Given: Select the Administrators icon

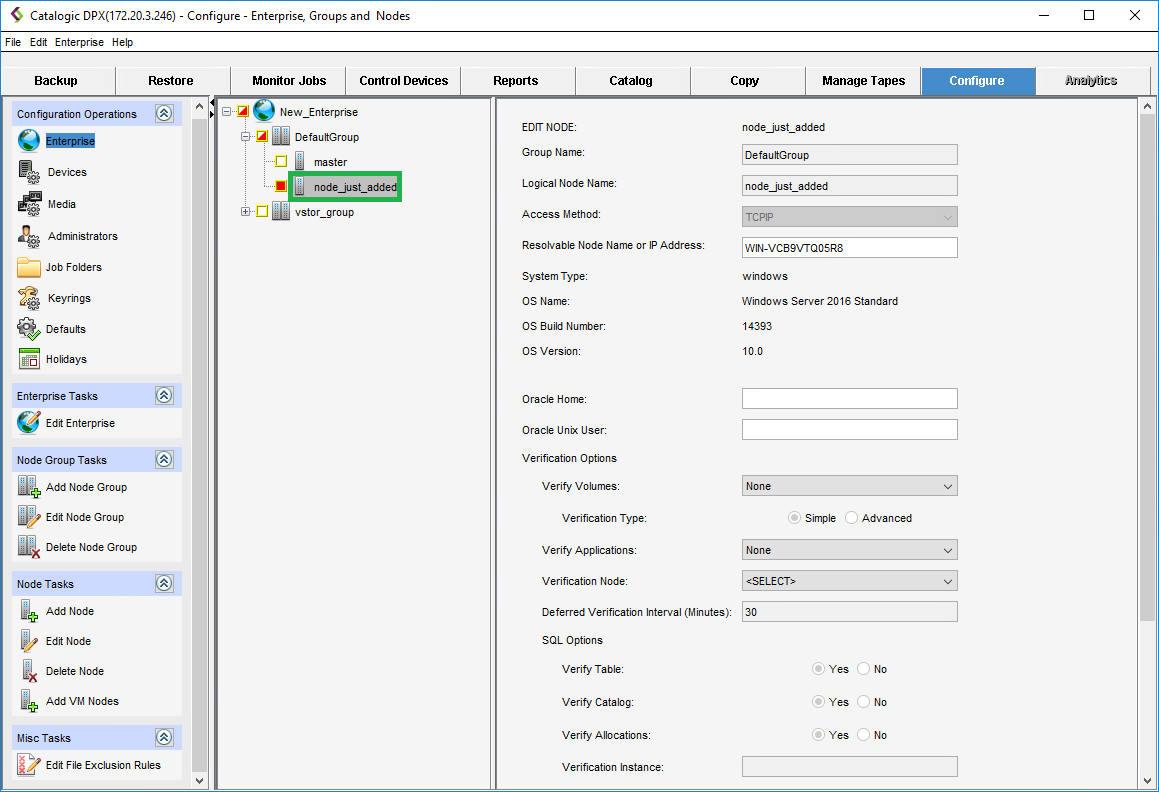Looking at the screenshot, I should click(29, 236).
